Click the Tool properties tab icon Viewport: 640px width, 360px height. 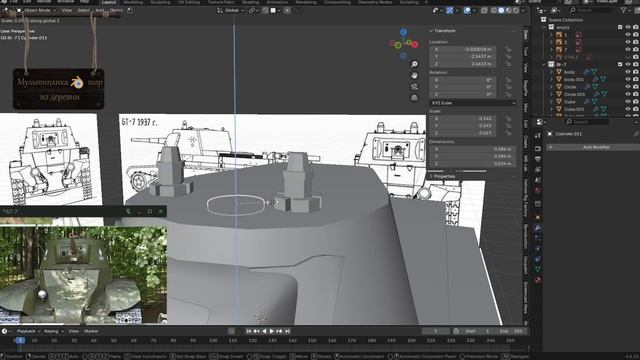point(538,136)
